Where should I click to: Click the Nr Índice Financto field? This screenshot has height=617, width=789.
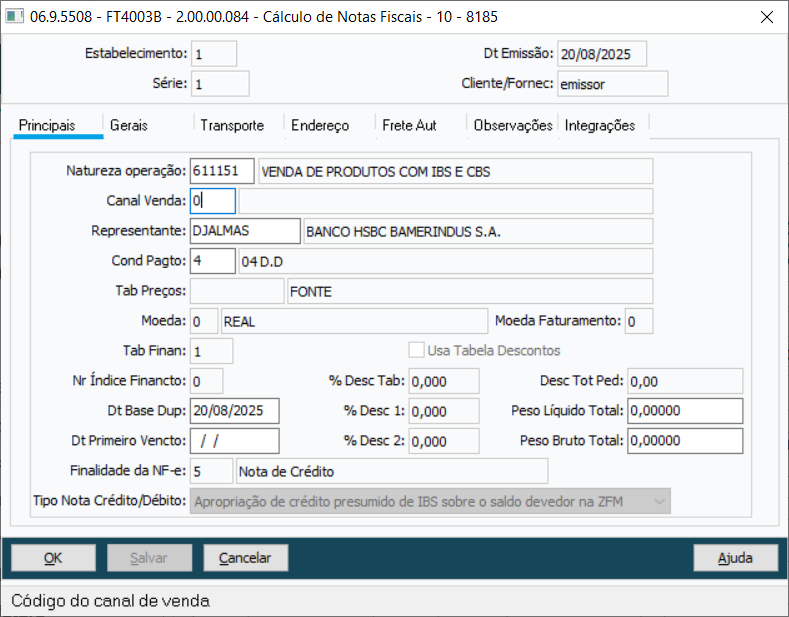206,381
